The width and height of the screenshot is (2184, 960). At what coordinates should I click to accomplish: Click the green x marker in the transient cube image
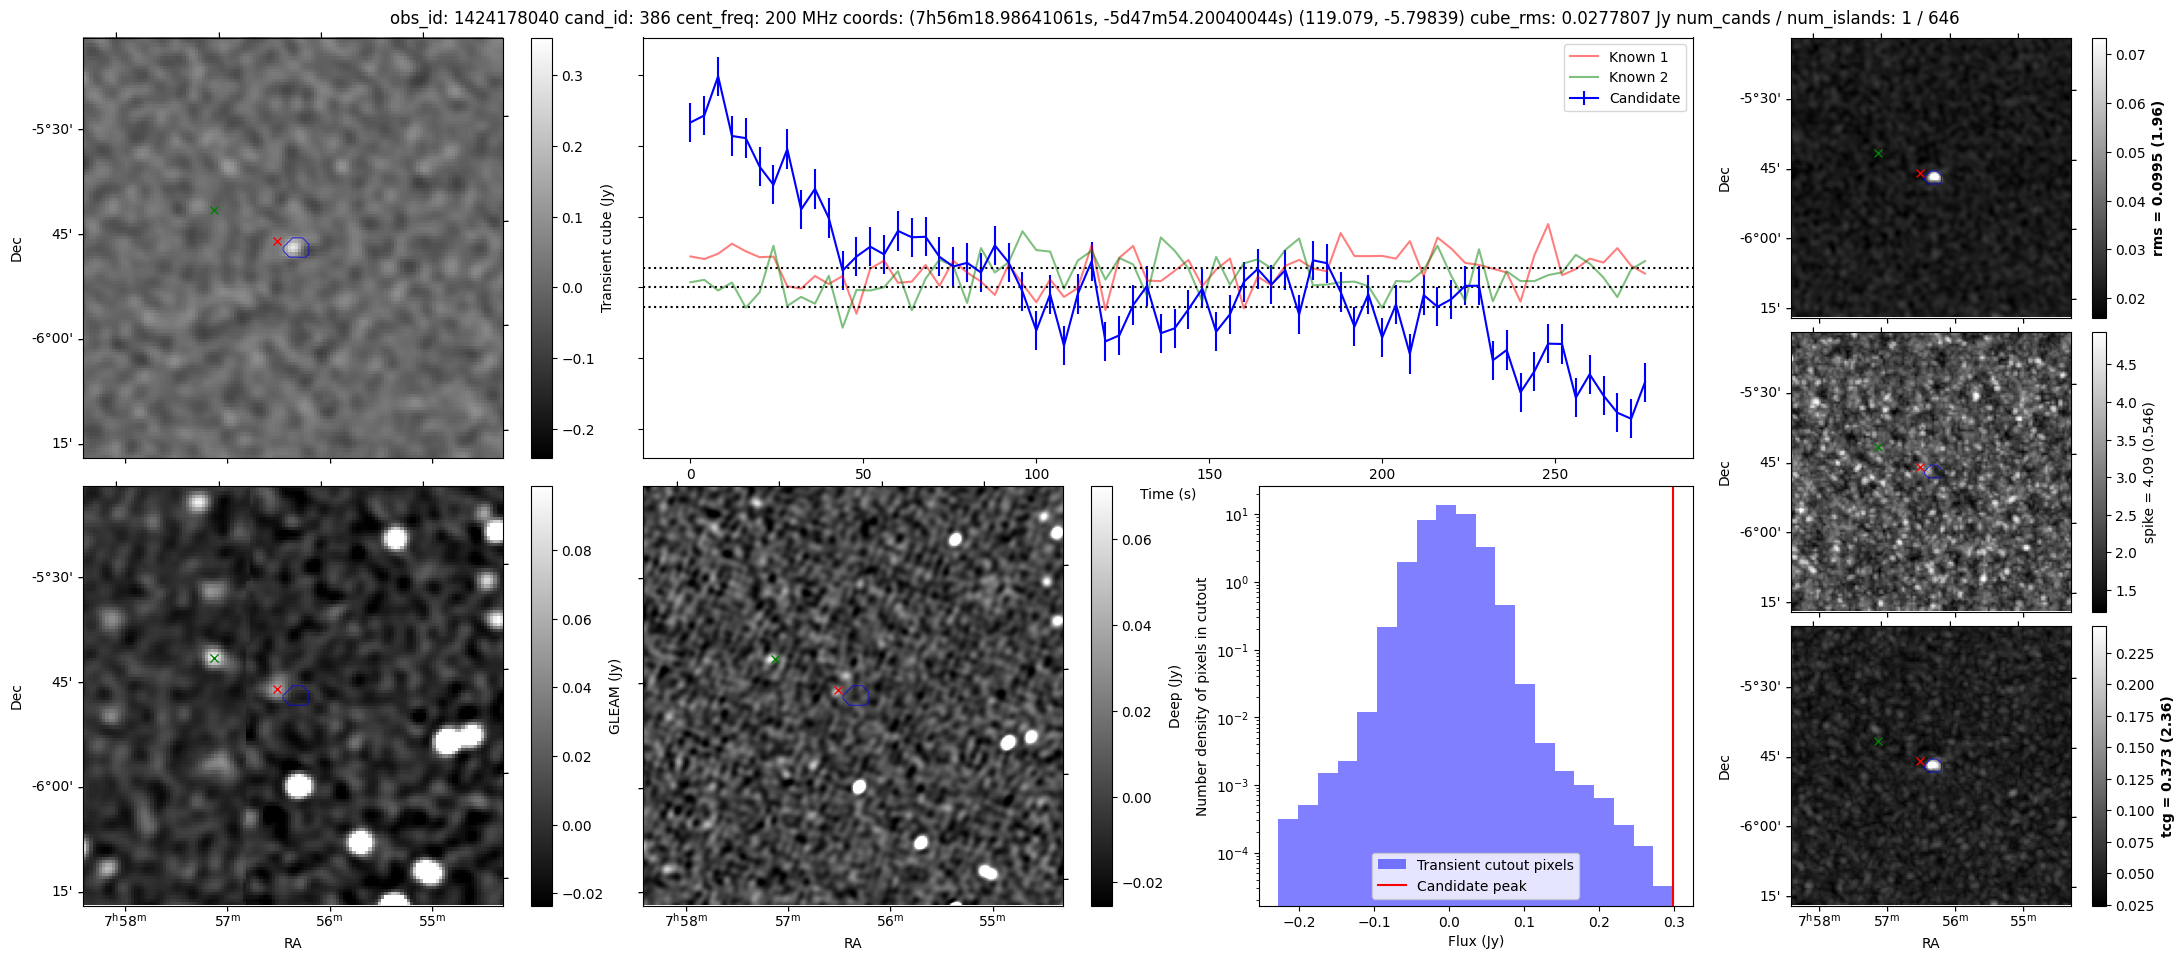[x=214, y=210]
